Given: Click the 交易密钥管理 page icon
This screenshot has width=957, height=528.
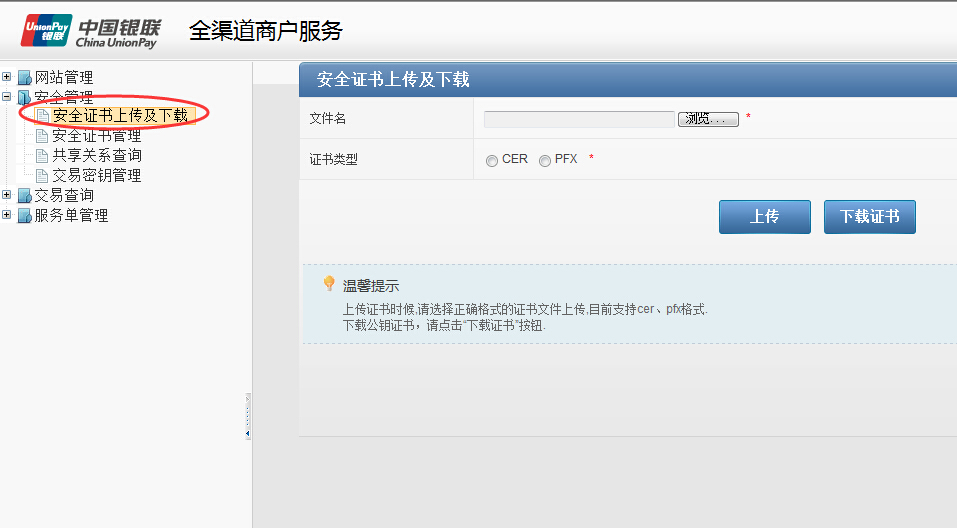Looking at the screenshot, I should click(x=42, y=176).
